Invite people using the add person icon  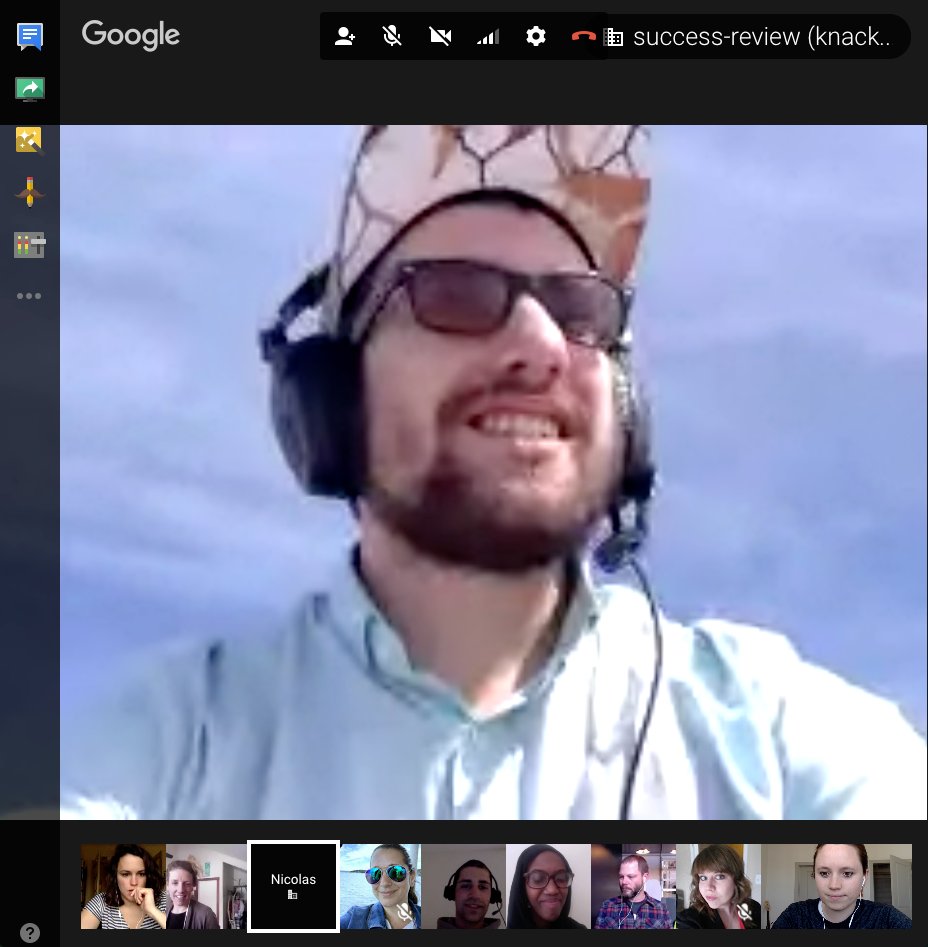pyautogui.click(x=344, y=36)
